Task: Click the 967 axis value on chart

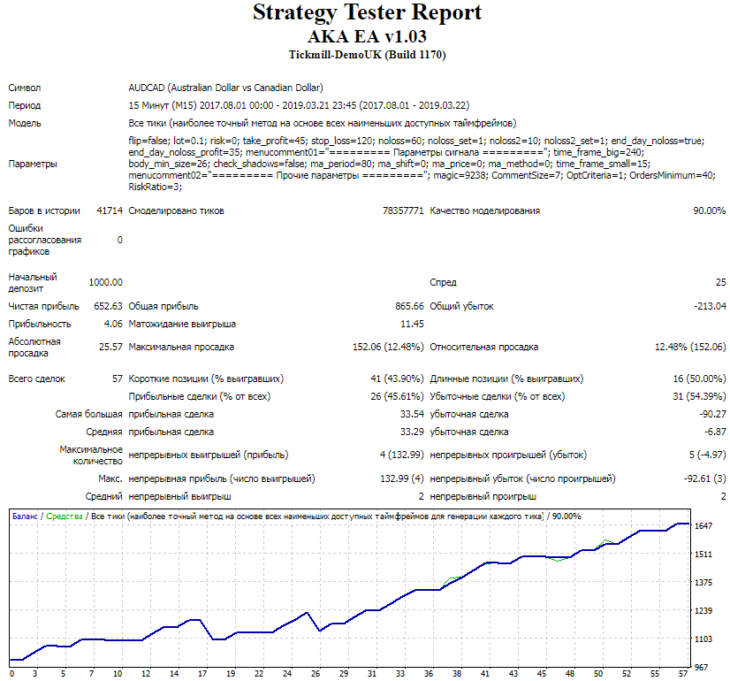Action: (x=701, y=668)
